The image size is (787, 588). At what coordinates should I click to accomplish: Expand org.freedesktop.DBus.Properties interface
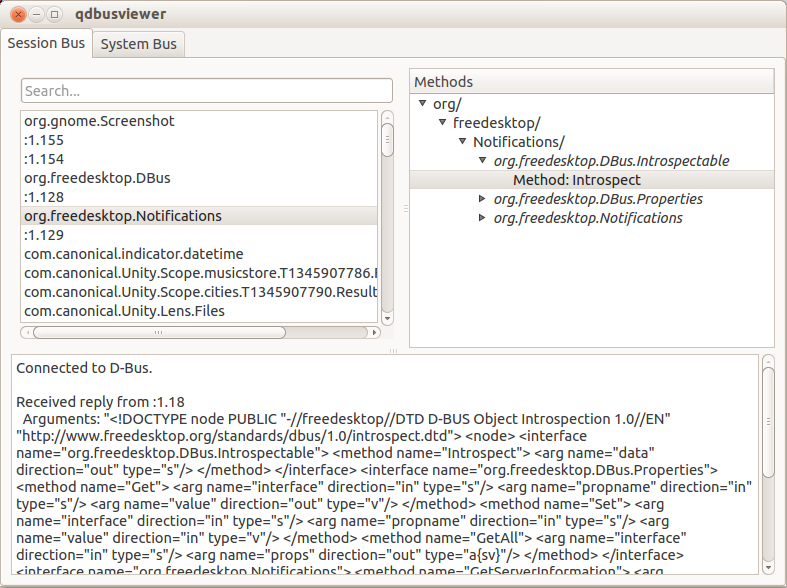coord(482,199)
